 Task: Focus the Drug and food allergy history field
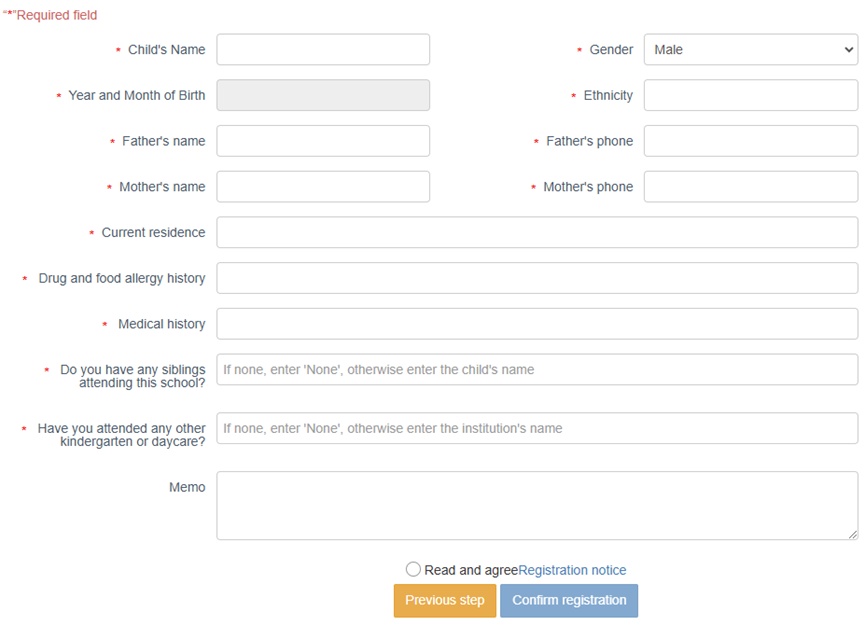(x=537, y=278)
